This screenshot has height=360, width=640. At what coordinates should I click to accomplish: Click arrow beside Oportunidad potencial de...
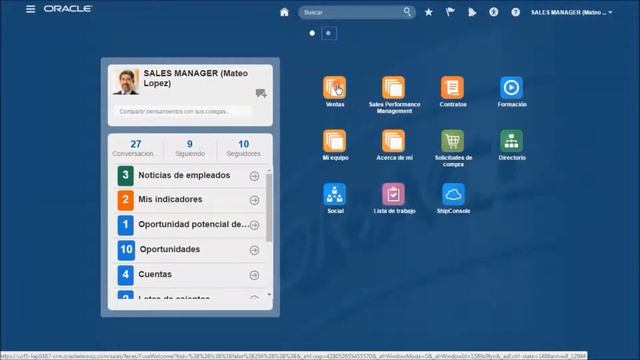coord(254,225)
